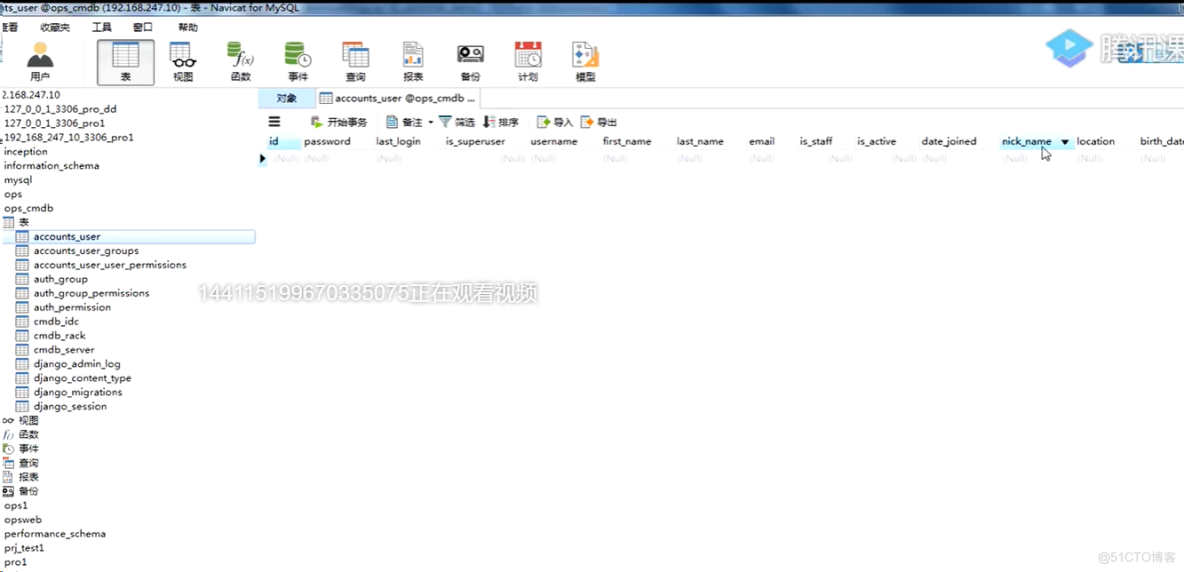Click the 导出 export button

pyautogui.click(x=599, y=122)
